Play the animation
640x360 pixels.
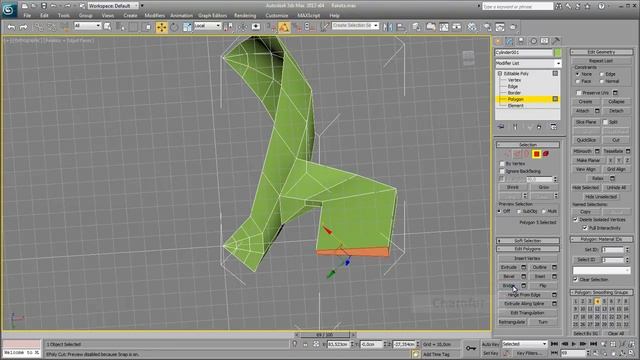pyautogui.click(x=574, y=344)
